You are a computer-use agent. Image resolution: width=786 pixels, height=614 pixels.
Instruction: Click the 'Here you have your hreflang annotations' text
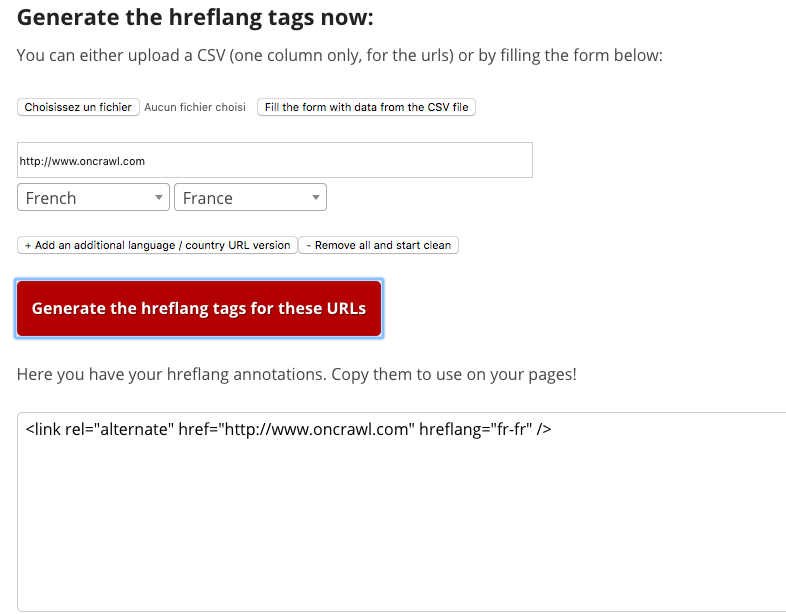[297, 374]
